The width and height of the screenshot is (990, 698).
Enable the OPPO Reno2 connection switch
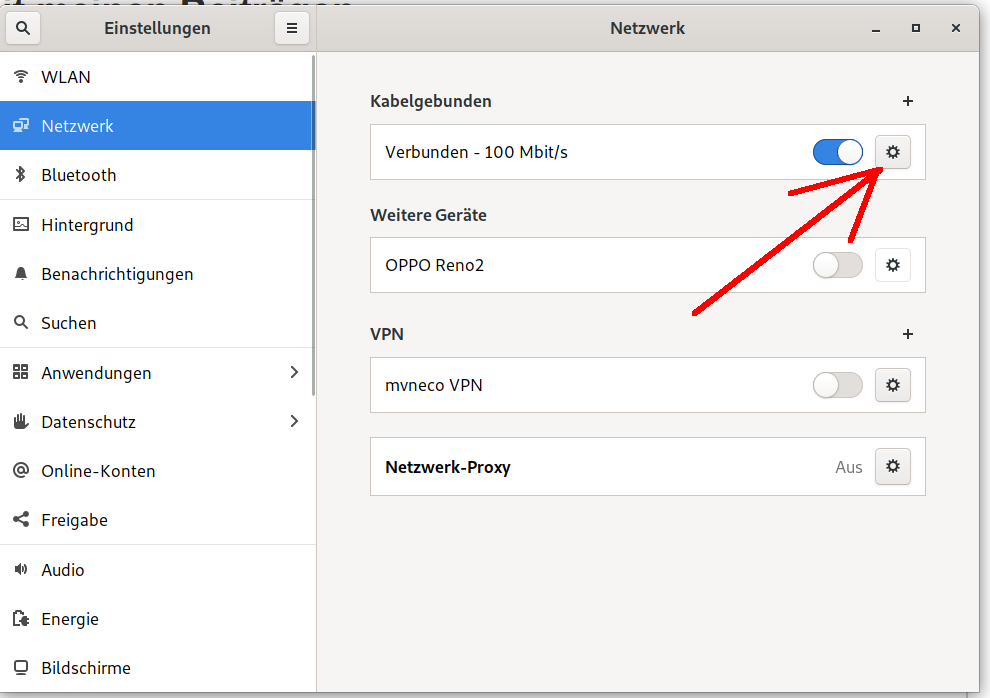coord(837,265)
